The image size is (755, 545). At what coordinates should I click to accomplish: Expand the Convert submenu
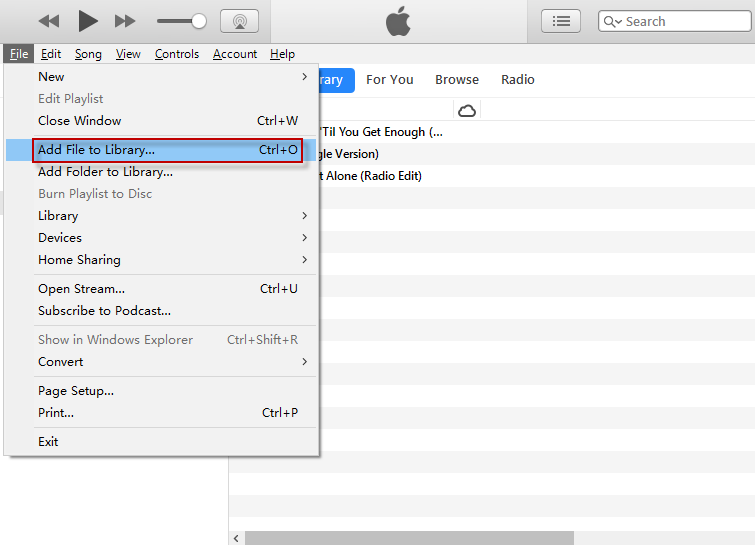click(x=161, y=362)
